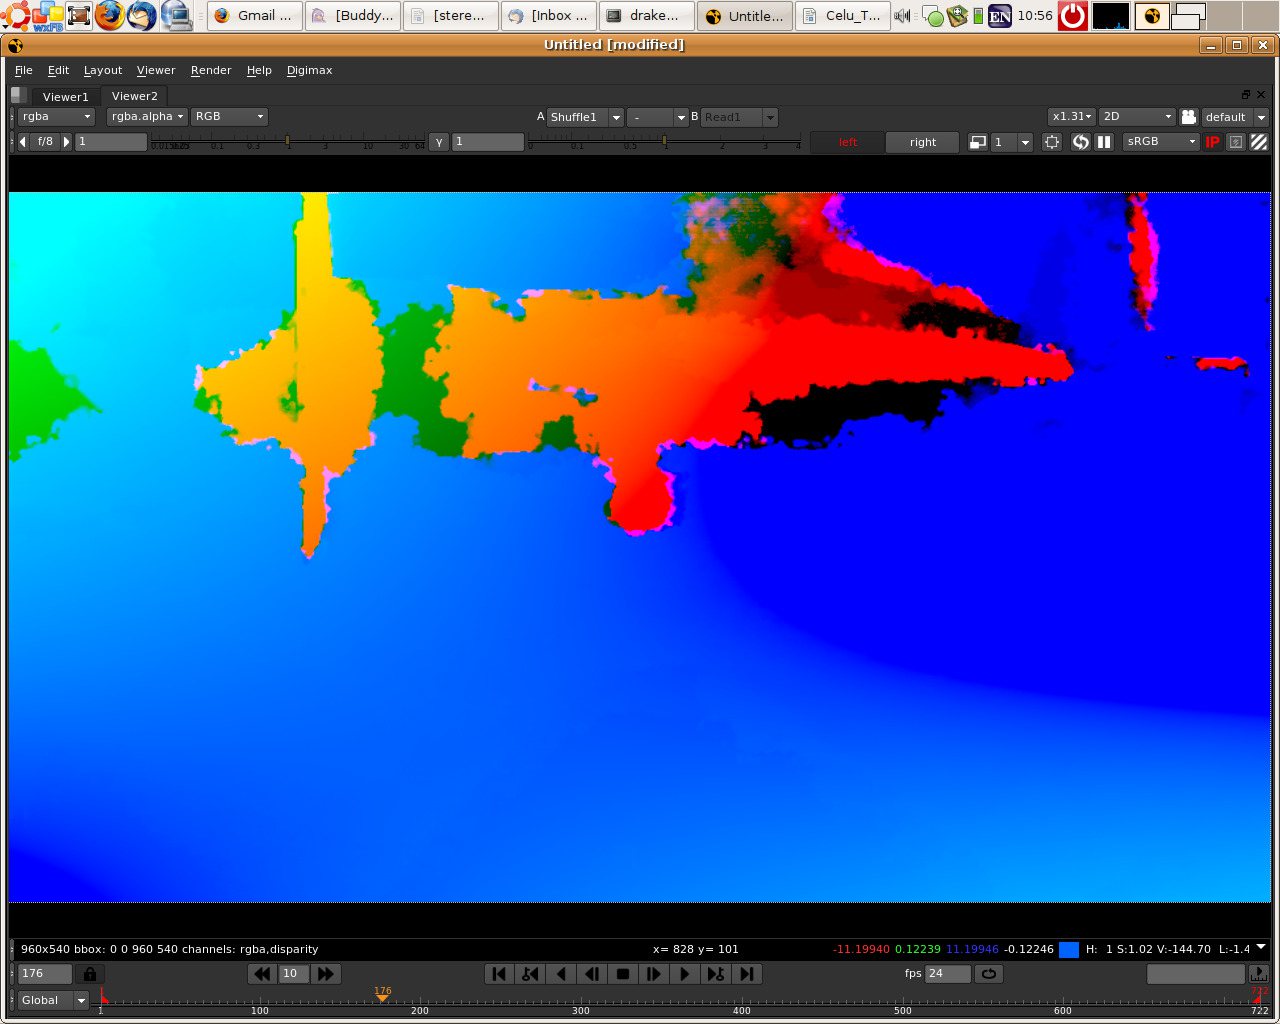Click the proxy mode downrez icon
This screenshot has height=1024, width=1280.
coord(977,142)
